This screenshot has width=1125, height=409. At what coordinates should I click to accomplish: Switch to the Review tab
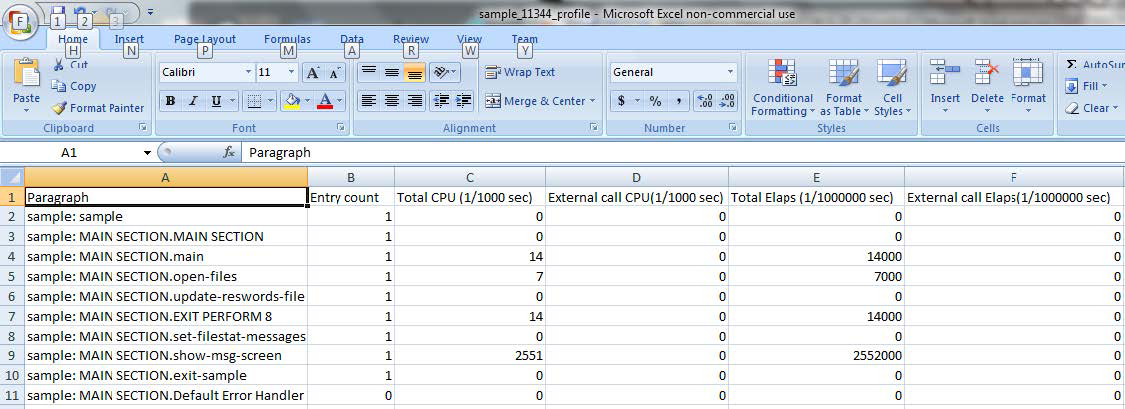tap(411, 39)
